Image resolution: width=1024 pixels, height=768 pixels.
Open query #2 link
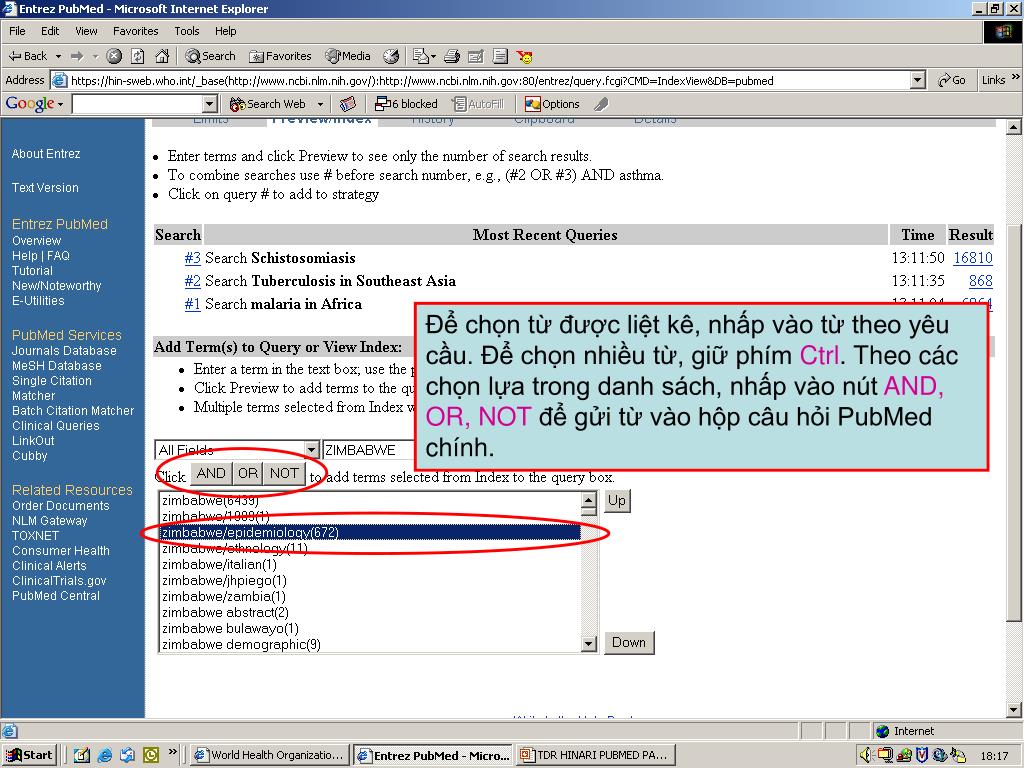pyautogui.click(x=192, y=281)
